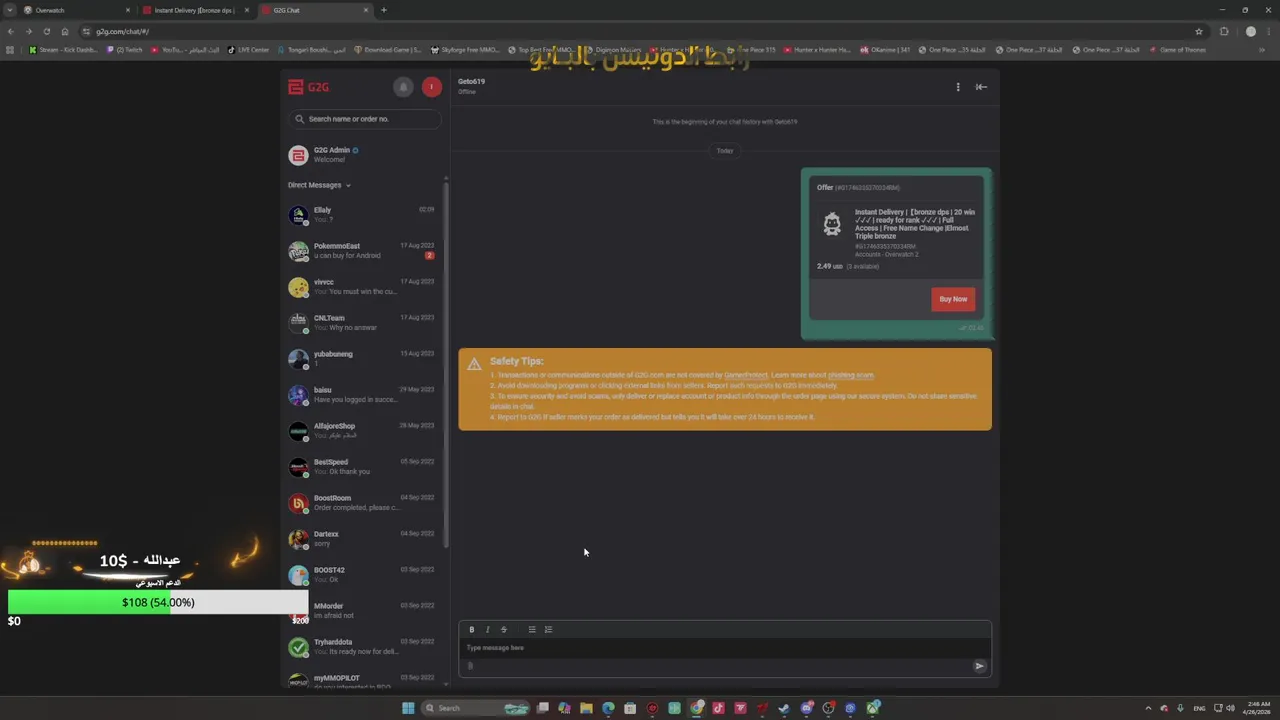The width and height of the screenshot is (1280, 720).
Task: Bookmark this page with the star icon
Action: pyautogui.click(x=1199, y=31)
